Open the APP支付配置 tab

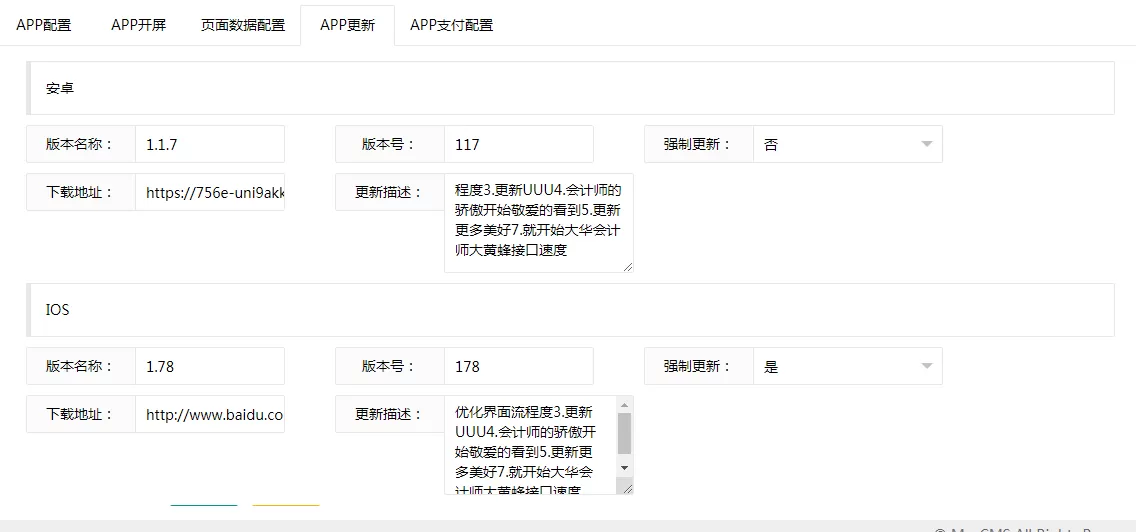[451, 25]
